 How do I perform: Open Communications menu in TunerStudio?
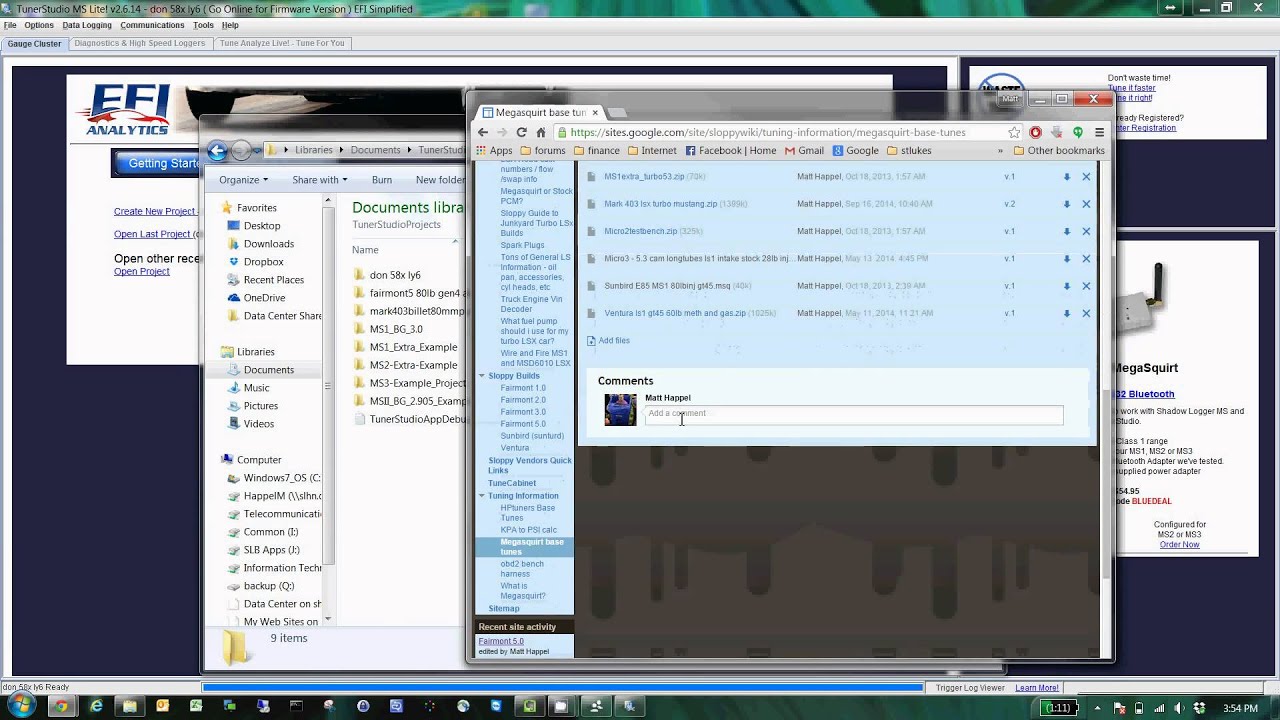pos(153,25)
